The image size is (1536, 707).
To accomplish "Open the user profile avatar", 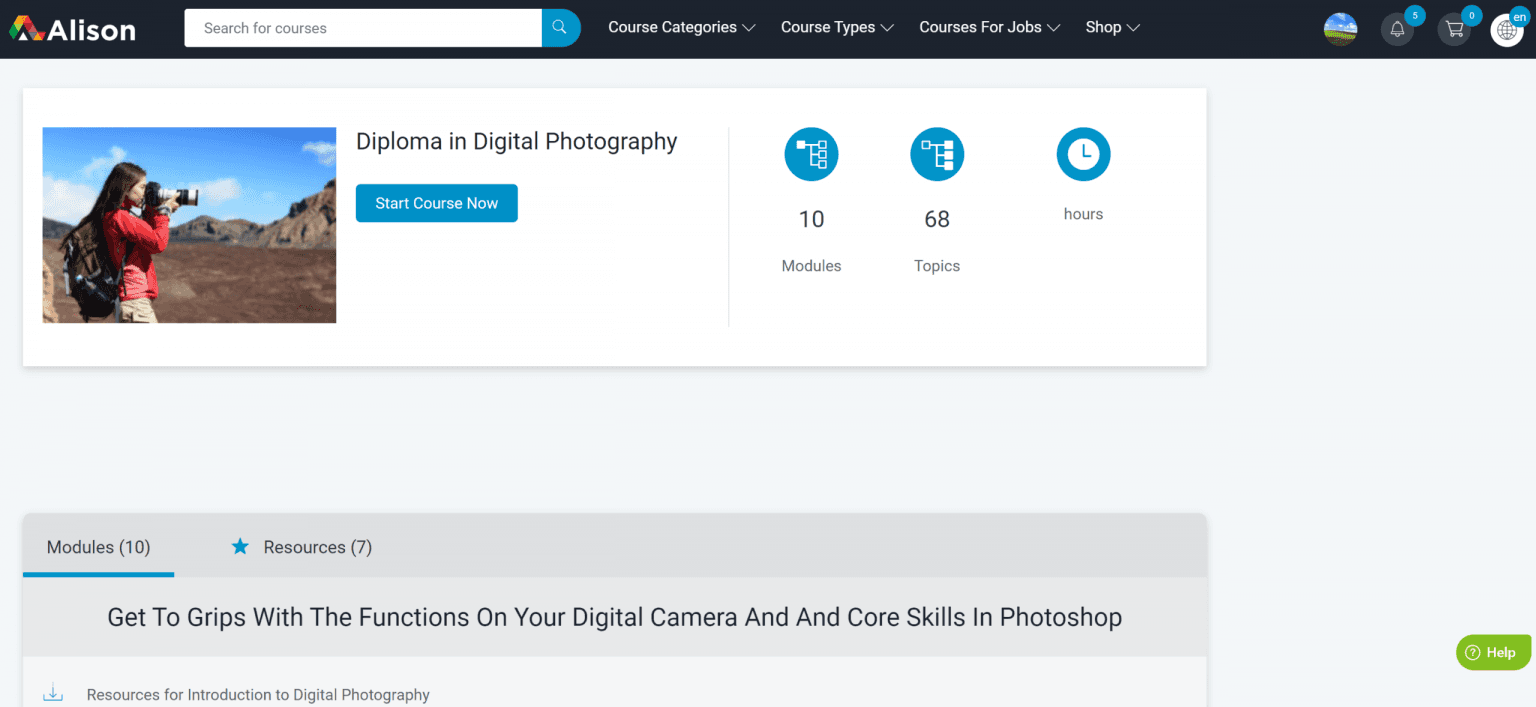I will pyautogui.click(x=1340, y=29).
